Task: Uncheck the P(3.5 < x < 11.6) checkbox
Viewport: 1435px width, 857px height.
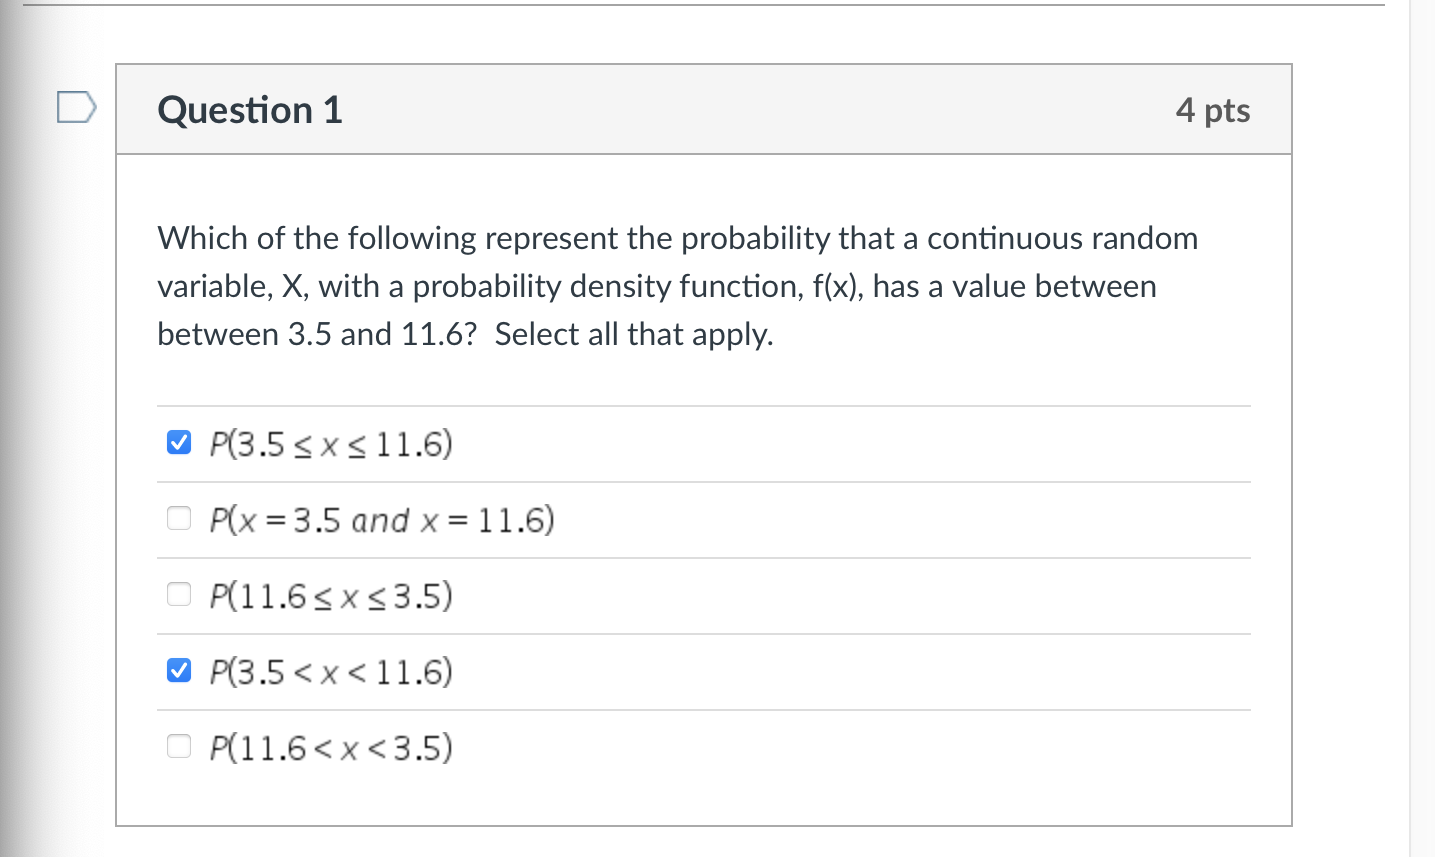Action: (179, 670)
